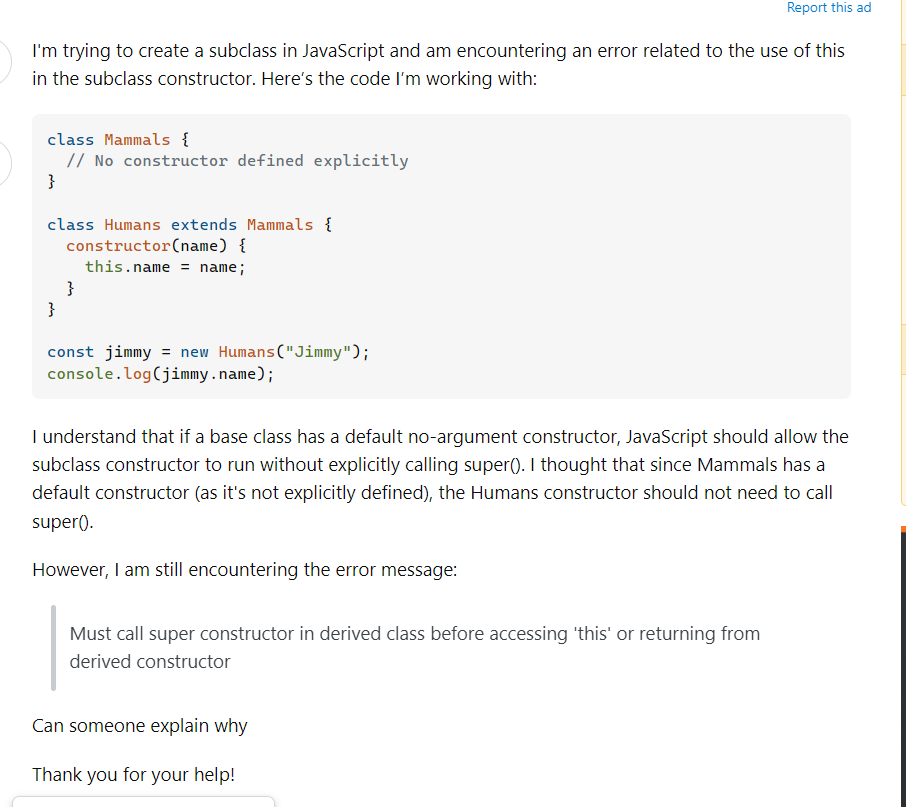The width and height of the screenshot is (906, 807).
Task: Click the "constructor(name) {" code line
Action: pos(155,246)
